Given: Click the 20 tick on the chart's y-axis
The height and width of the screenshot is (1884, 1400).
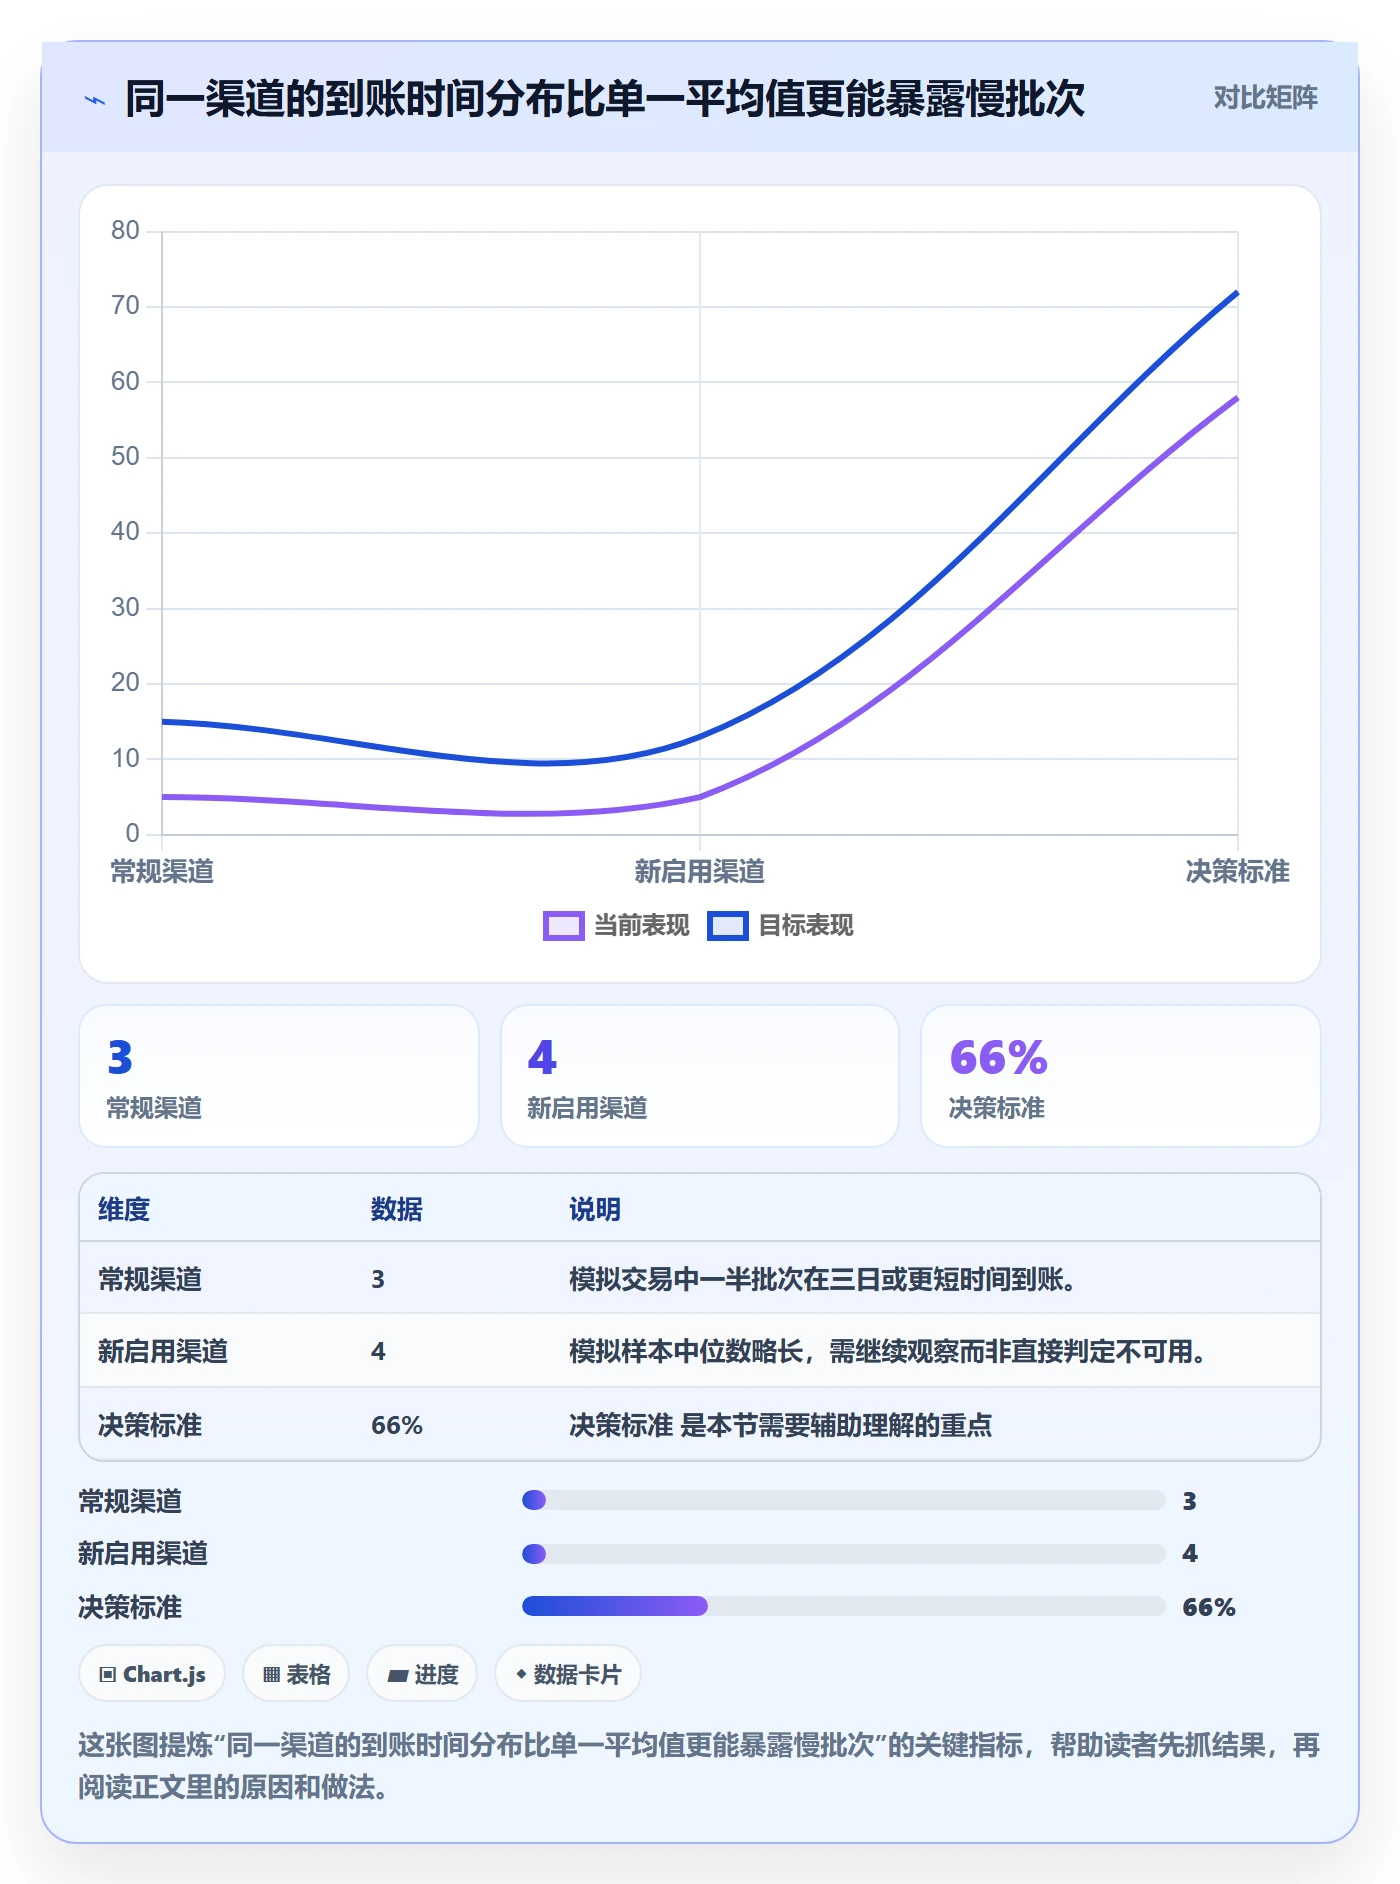Looking at the screenshot, I should pyautogui.click(x=125, y=683).
